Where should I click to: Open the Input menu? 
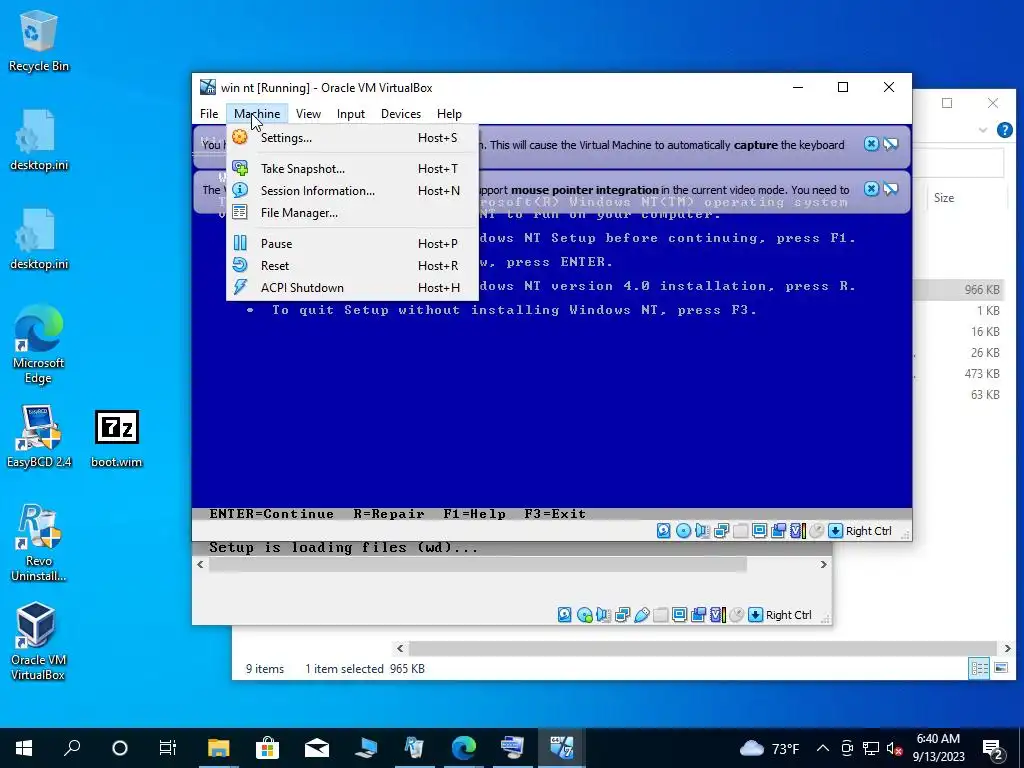coord(351,114)
